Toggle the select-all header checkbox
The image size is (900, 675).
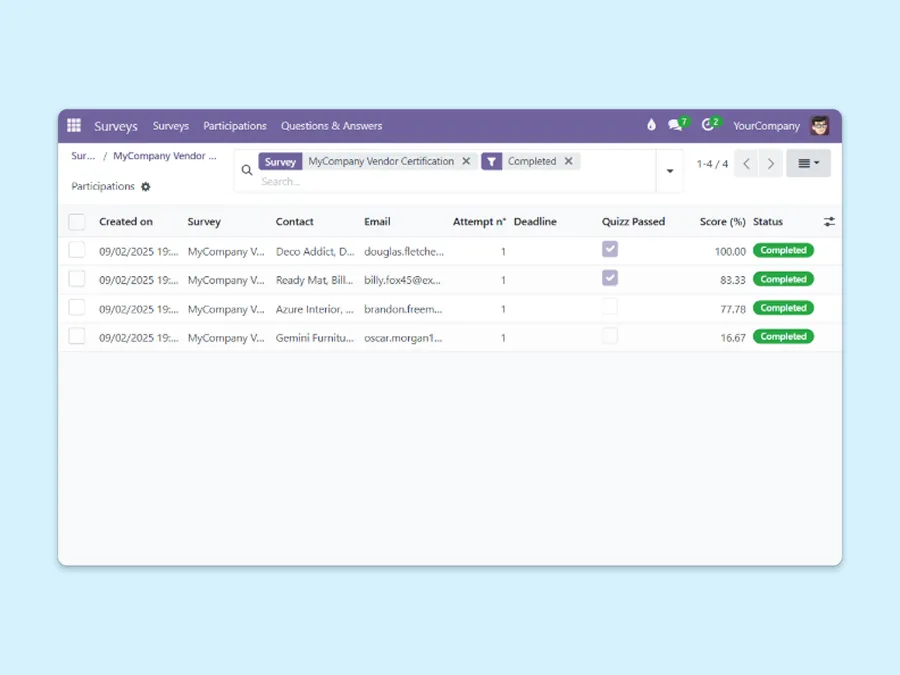pyautogui.click(x=77, y=222)
